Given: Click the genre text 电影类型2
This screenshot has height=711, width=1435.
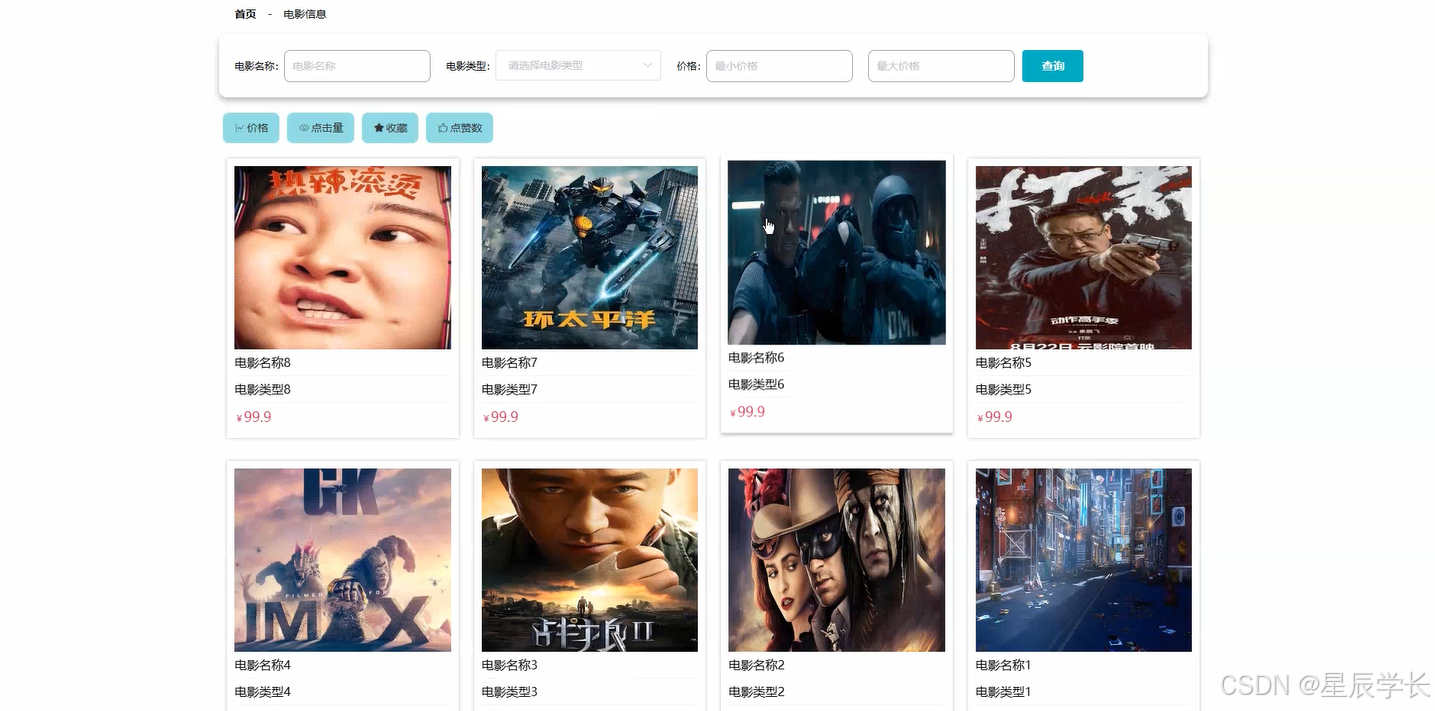Looking at the screenshot, I should (x=757, y=692).
